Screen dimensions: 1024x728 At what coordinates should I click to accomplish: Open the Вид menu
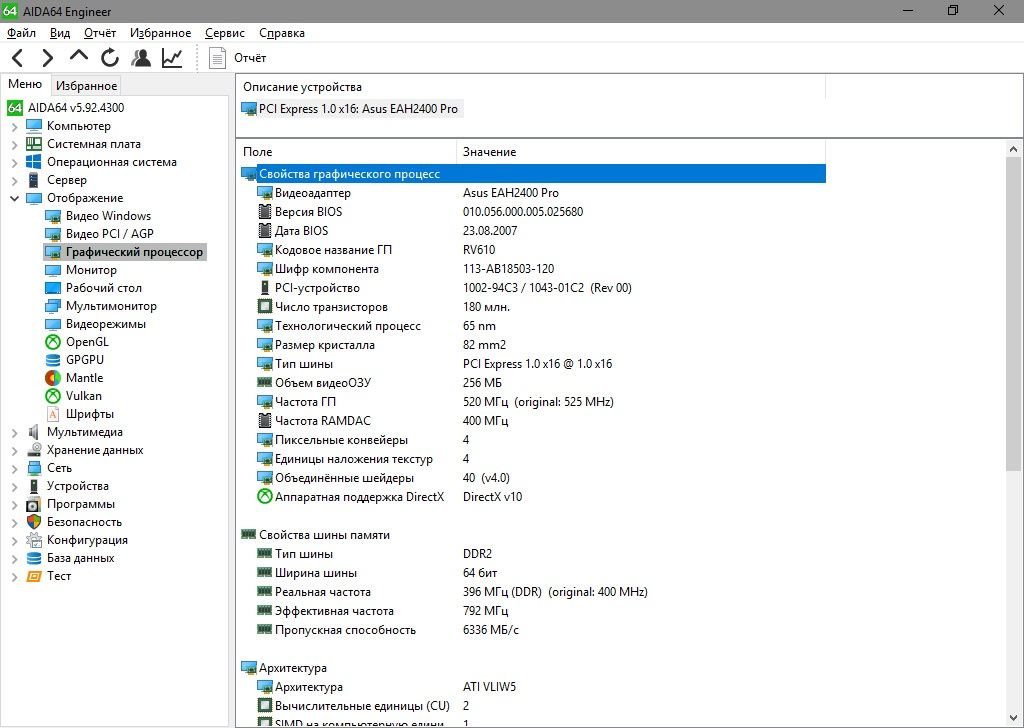[60, 33]
